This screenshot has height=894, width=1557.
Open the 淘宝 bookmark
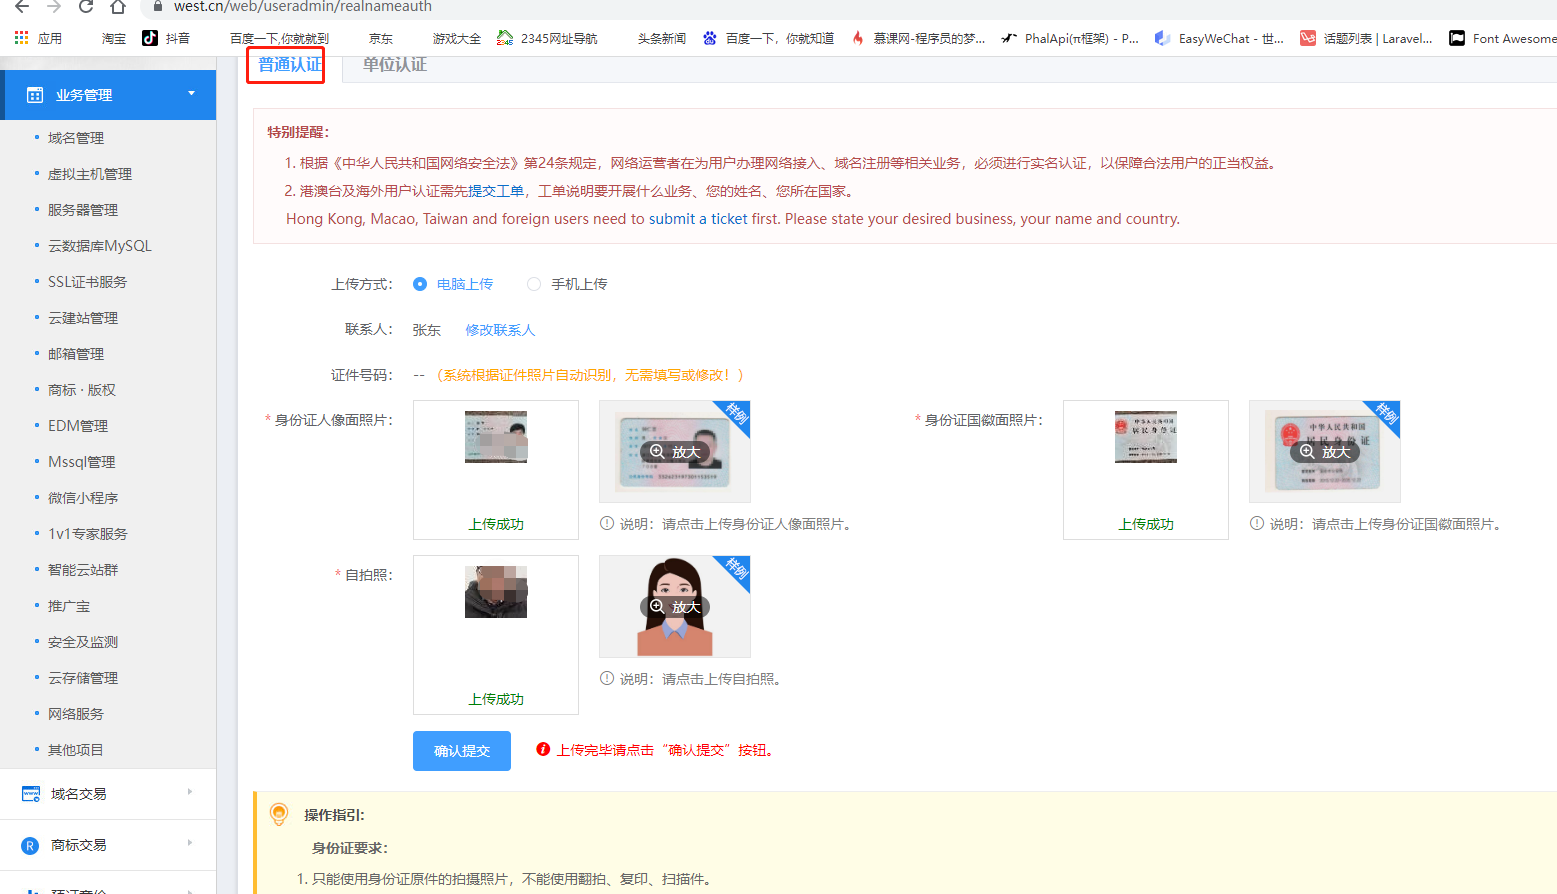point(113,38)
